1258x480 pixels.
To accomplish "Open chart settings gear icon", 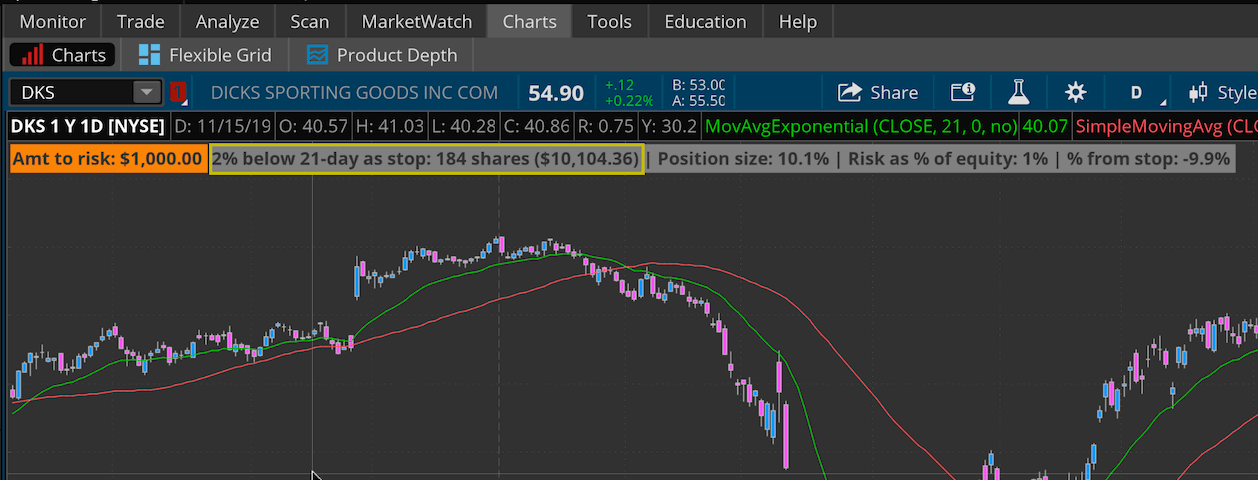I will coord(1075,92).
